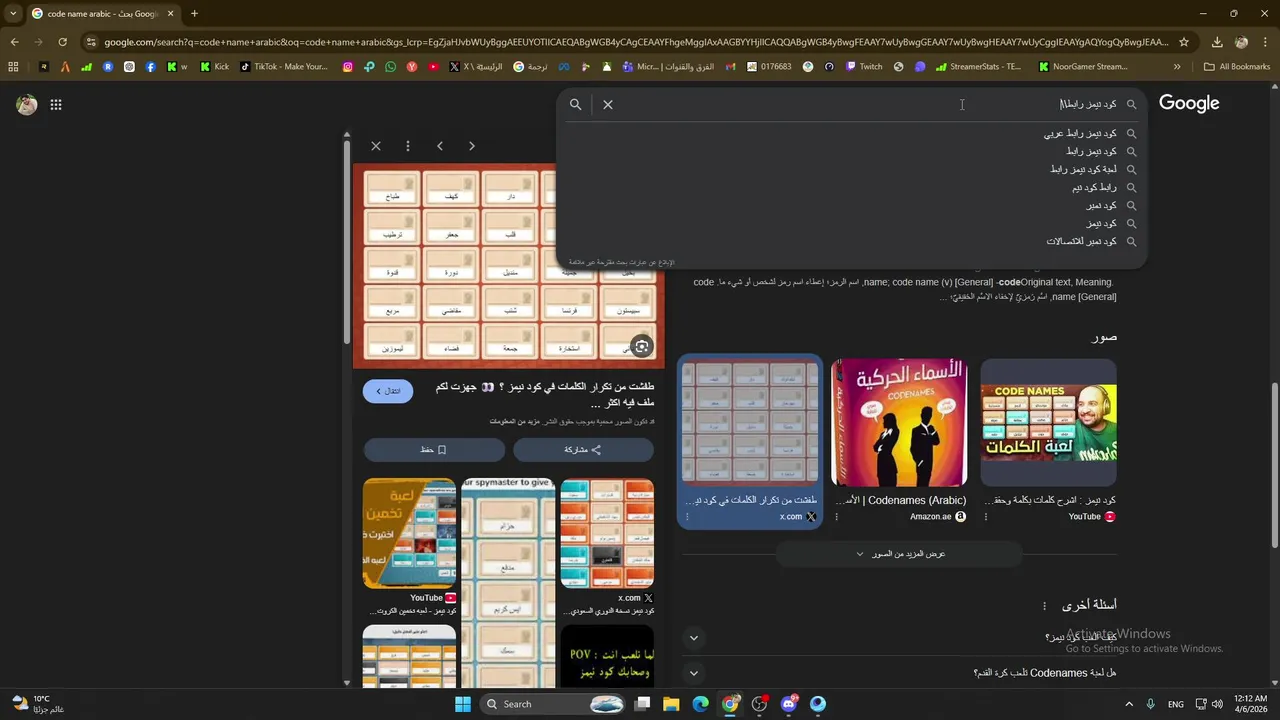Viewport: 1280px width, 720px height.
Task: Select suggestion رابط كود نيم
Action: (852, 187)
